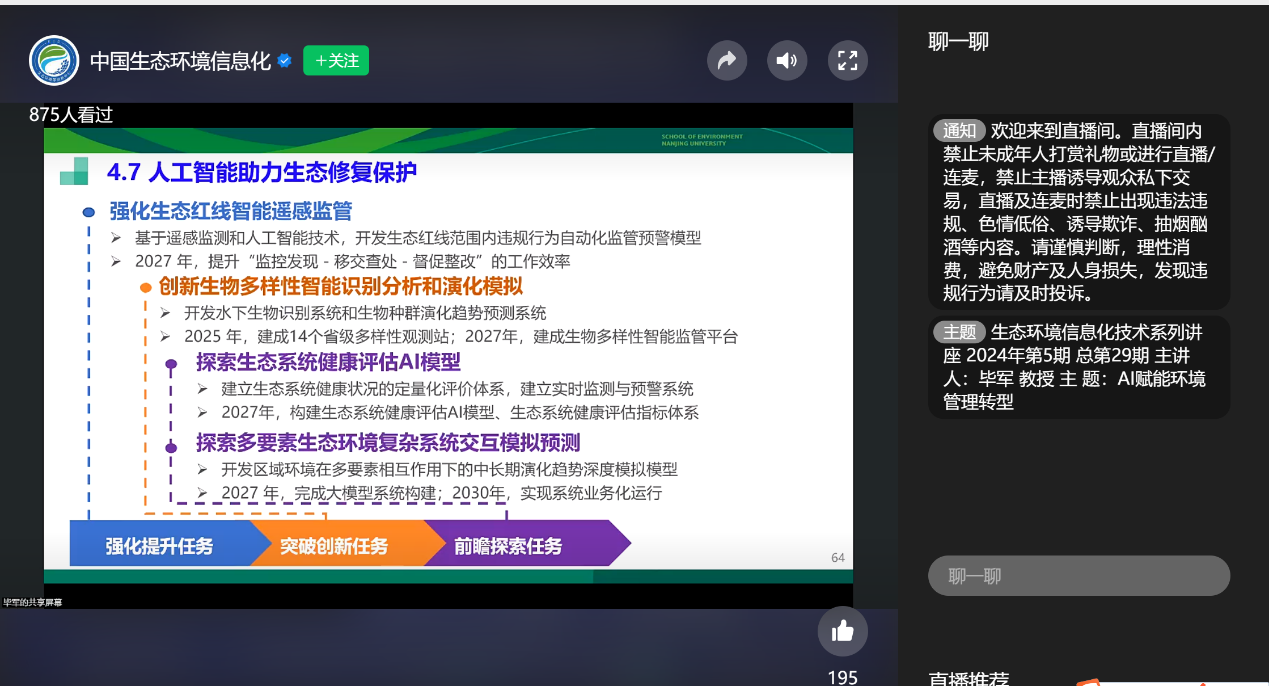Click the purple 前瞻探索任务 arrow on the slide
This screenshot has width=1269, height=686.
coord(509,546)
